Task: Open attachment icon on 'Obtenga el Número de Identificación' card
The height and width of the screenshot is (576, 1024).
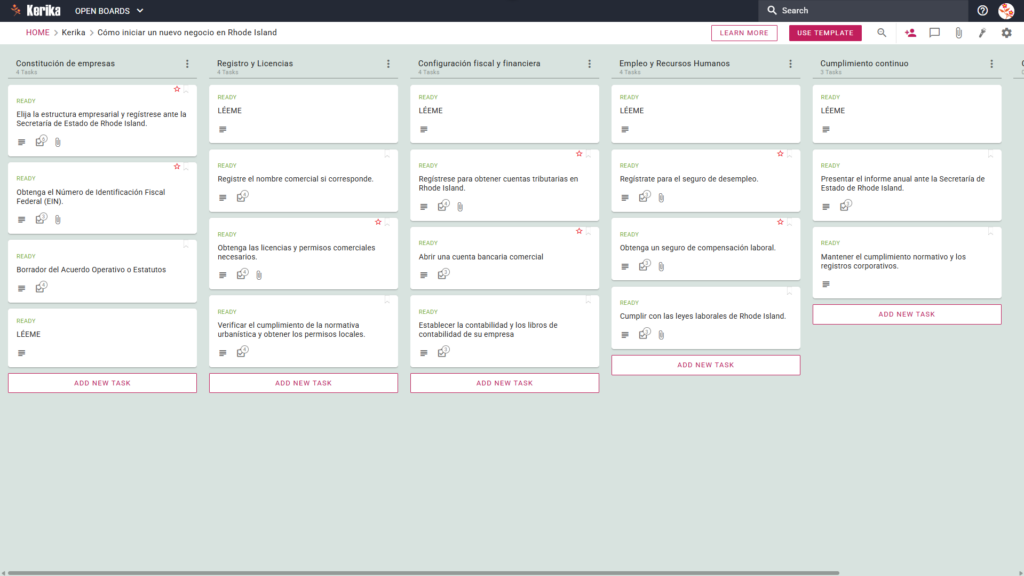Action: [x=58, y=219]
